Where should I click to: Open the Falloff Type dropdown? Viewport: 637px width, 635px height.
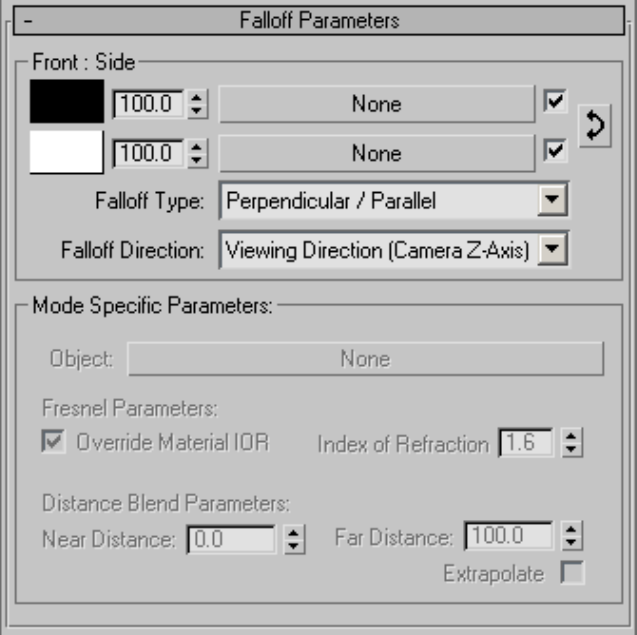[x=551, y=201]
